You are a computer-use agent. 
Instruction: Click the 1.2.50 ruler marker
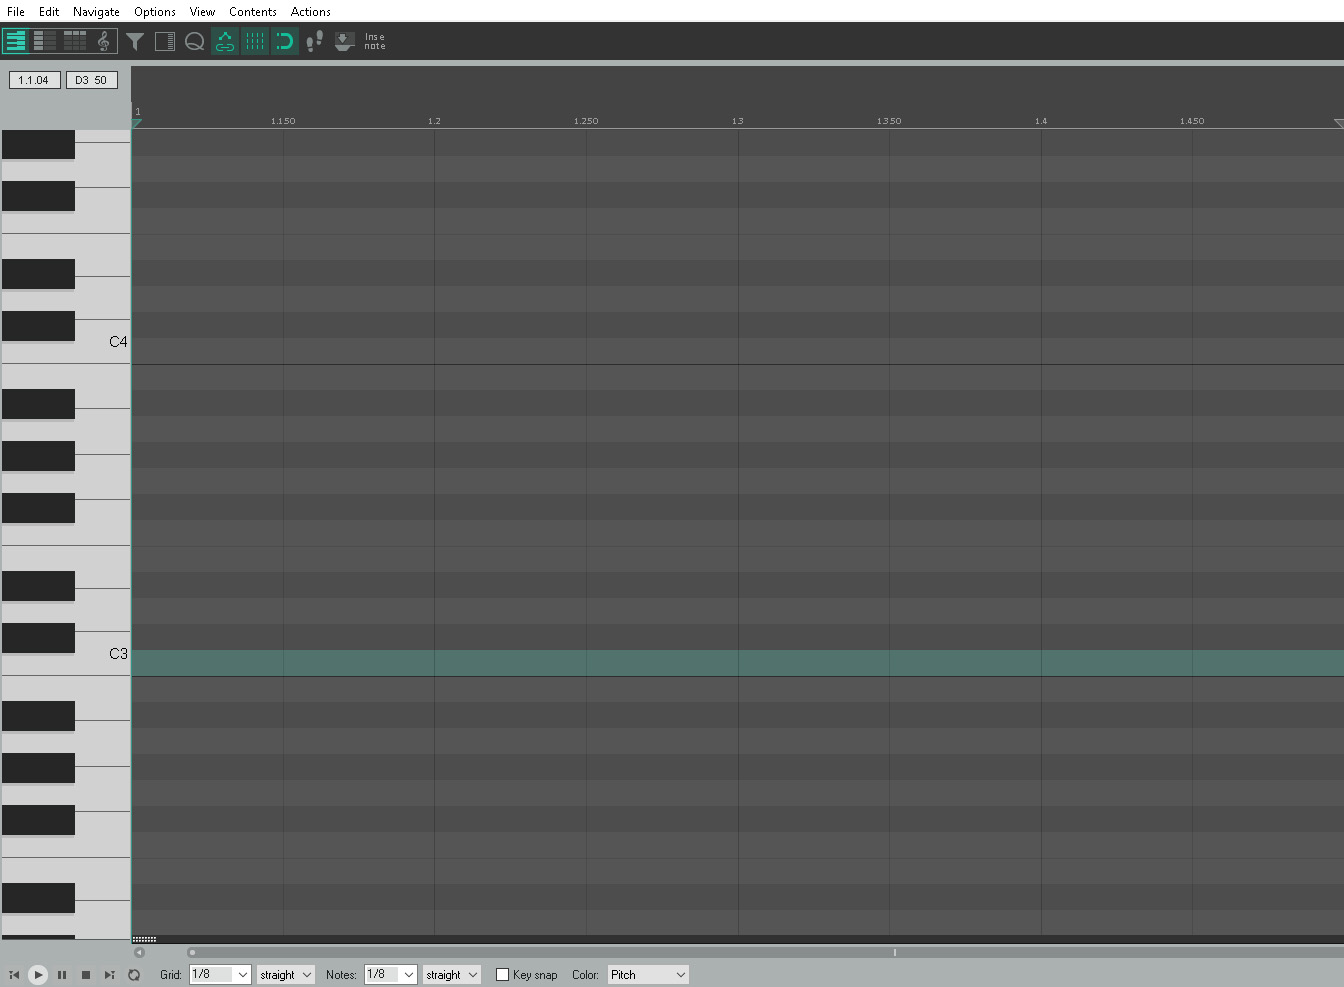tap(586, 121)
